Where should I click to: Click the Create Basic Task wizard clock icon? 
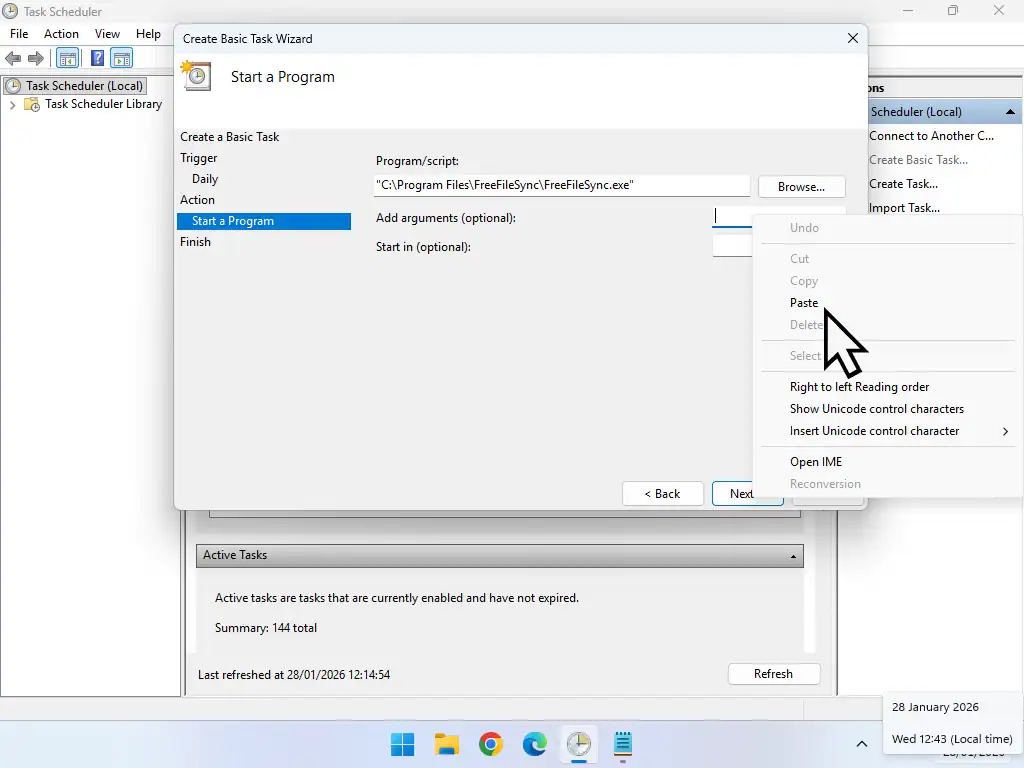[x=196, y=76]
